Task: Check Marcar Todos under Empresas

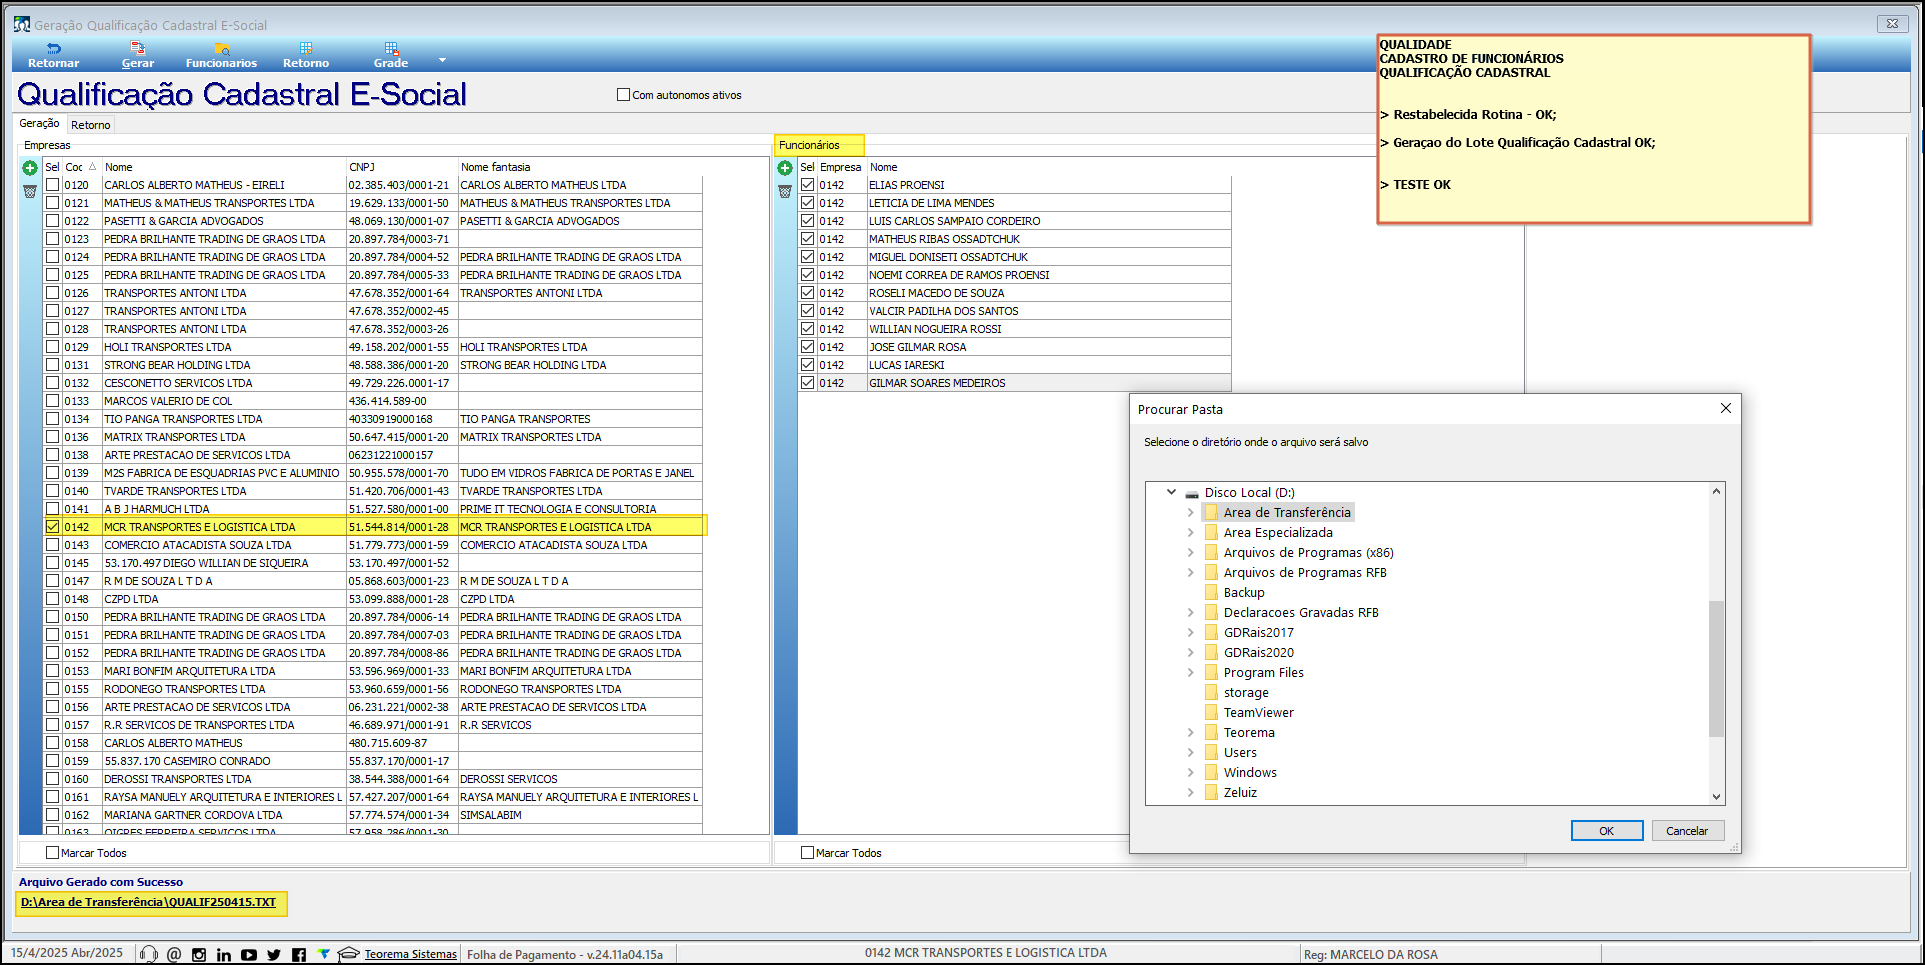Action: 53,853
